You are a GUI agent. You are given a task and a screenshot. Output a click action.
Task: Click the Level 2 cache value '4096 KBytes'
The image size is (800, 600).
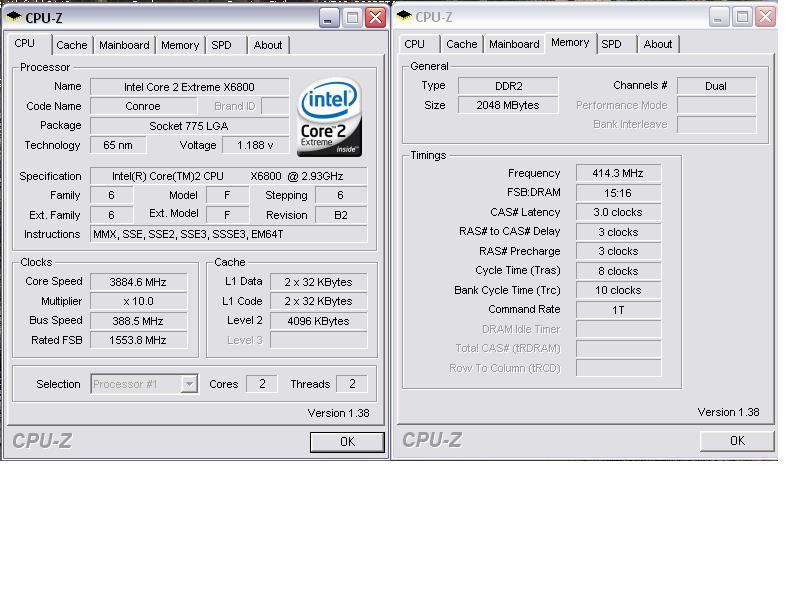[x=318, y=321]
